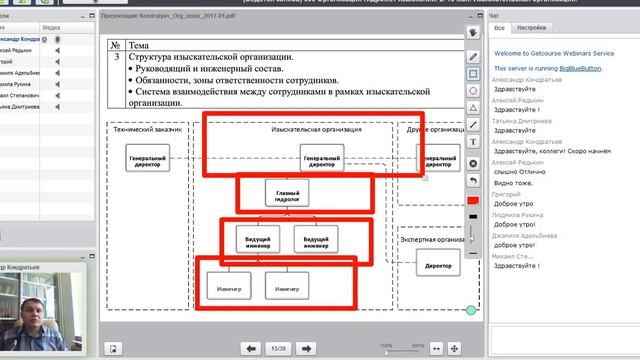Open slide selector showing 15/39
This screenshot has height=360, width=640.
tap(278, 349)
